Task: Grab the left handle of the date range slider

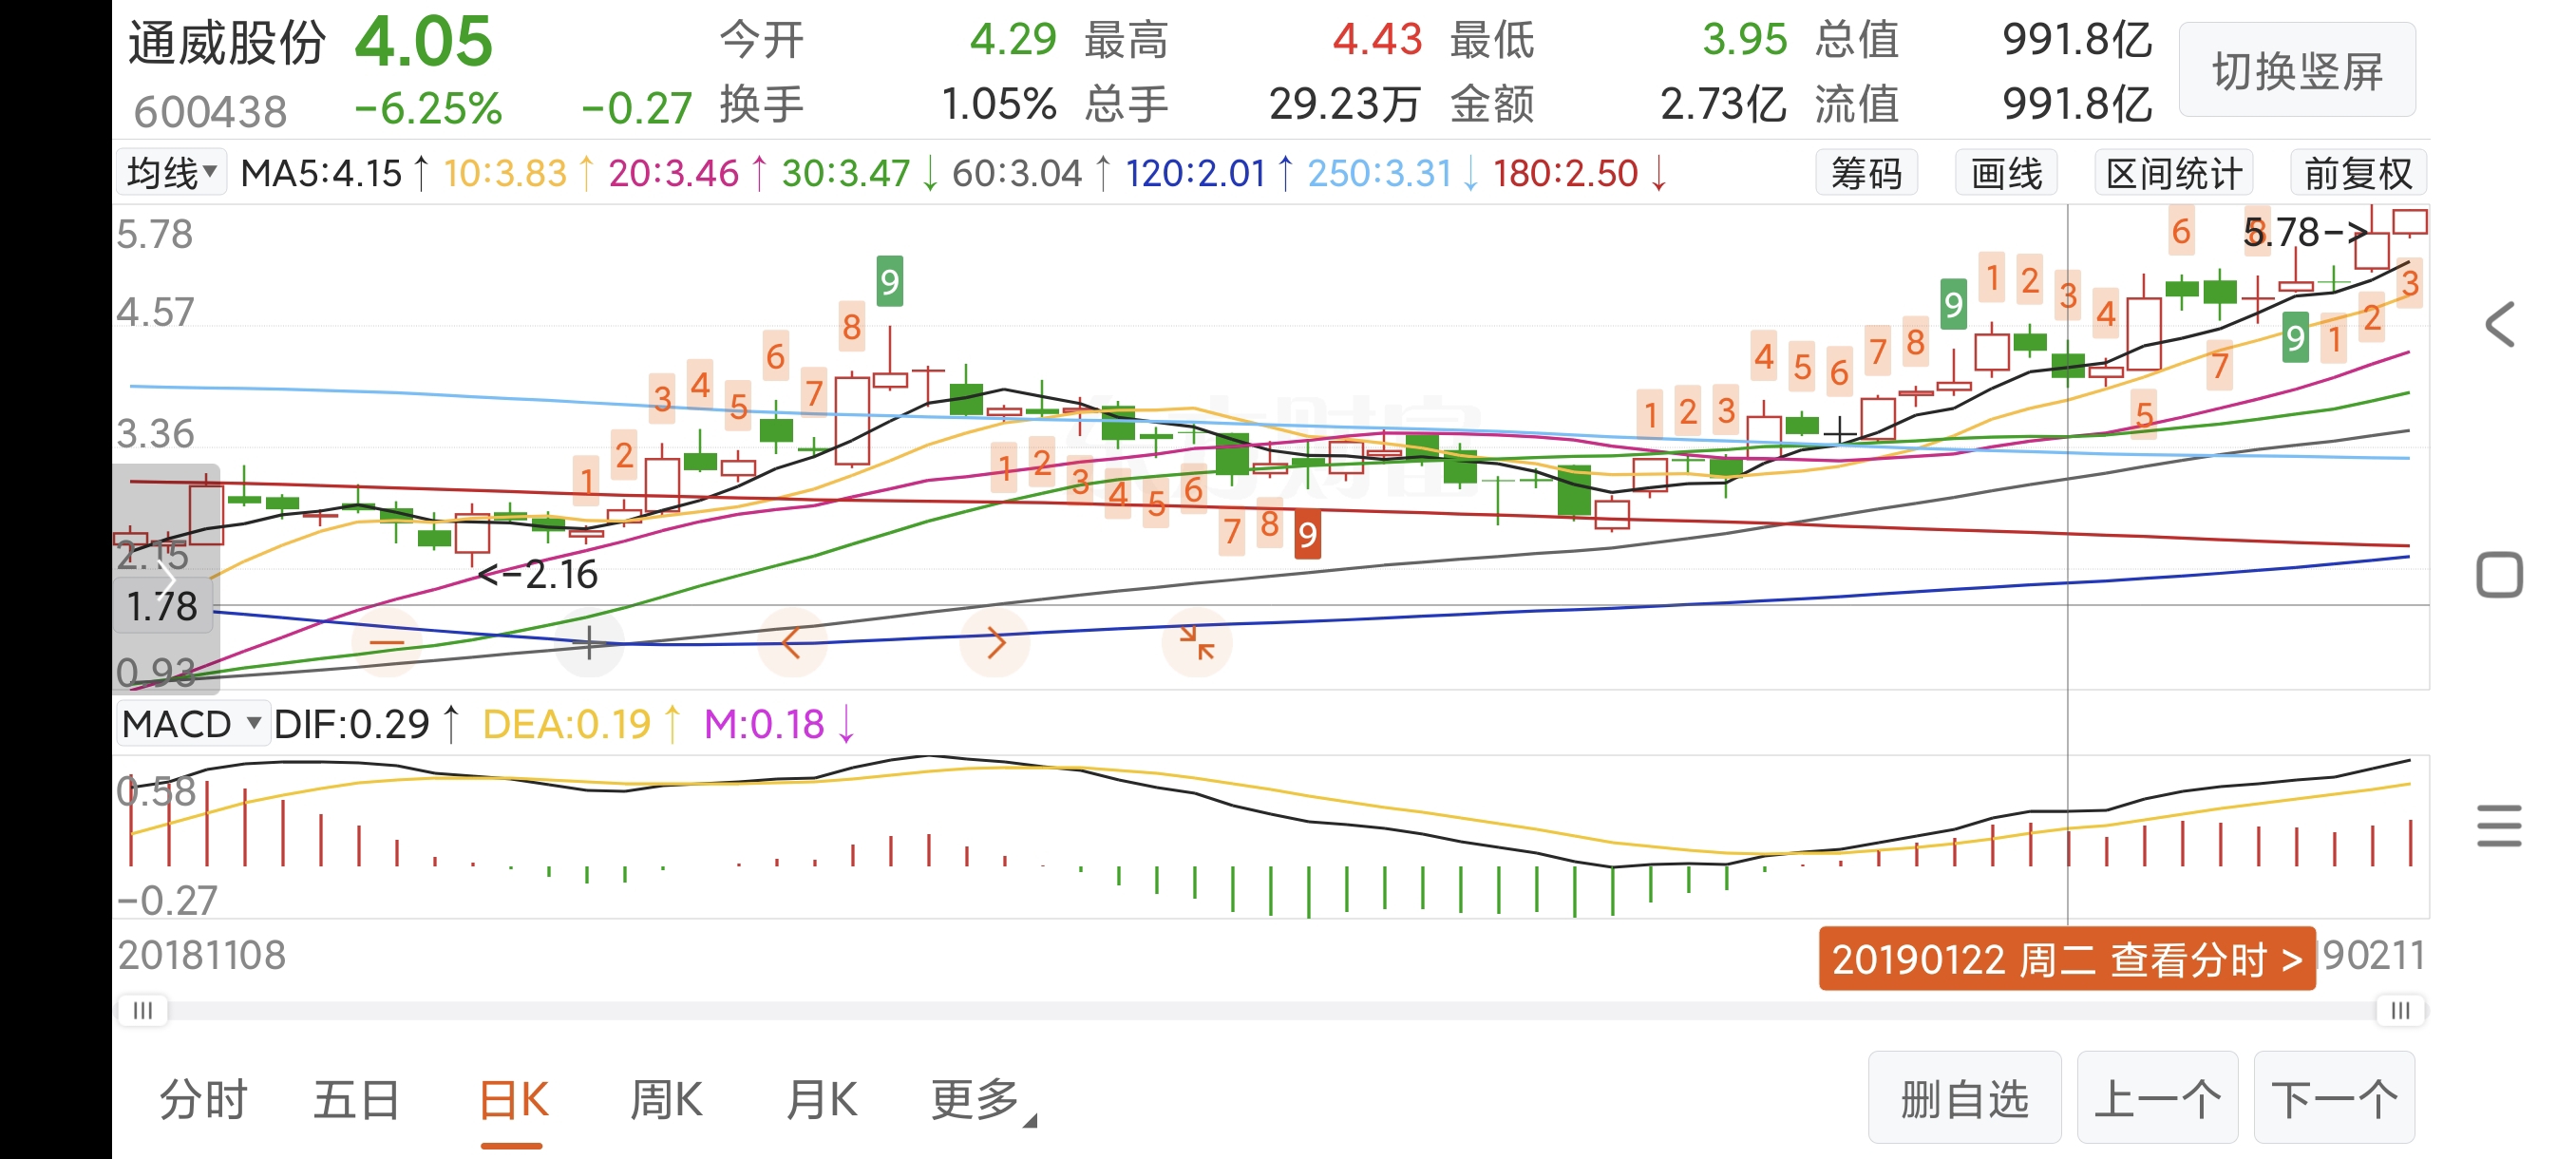Action: tap(143, 1010)
